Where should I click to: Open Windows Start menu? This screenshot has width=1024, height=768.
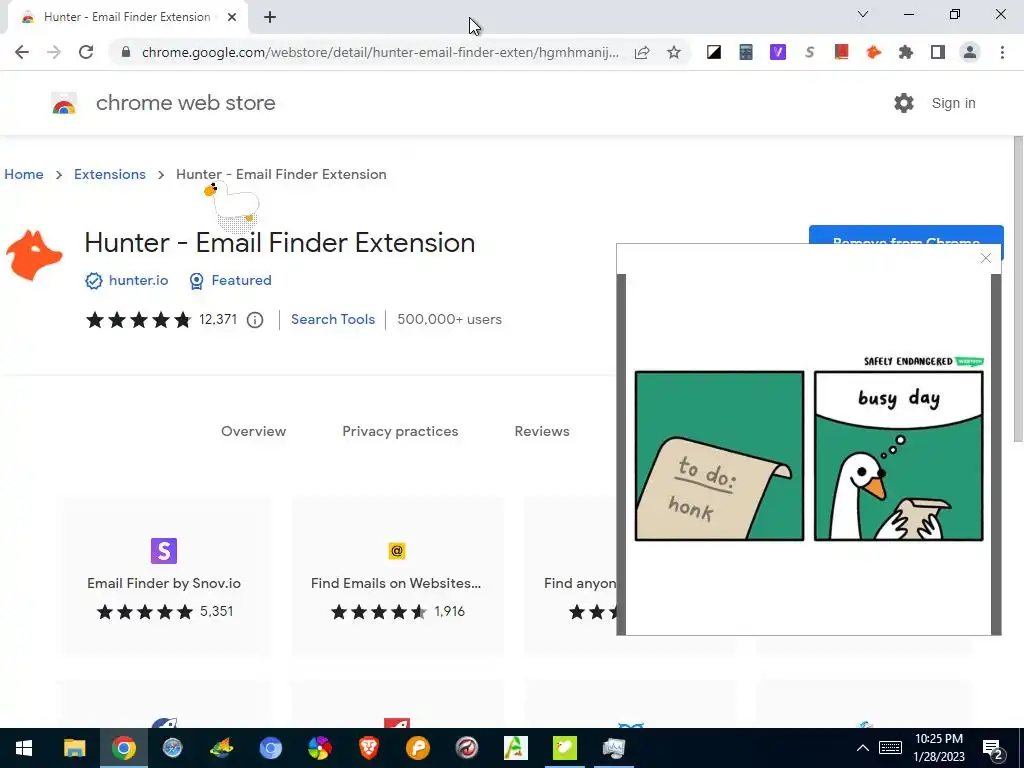tap(24, 748)
